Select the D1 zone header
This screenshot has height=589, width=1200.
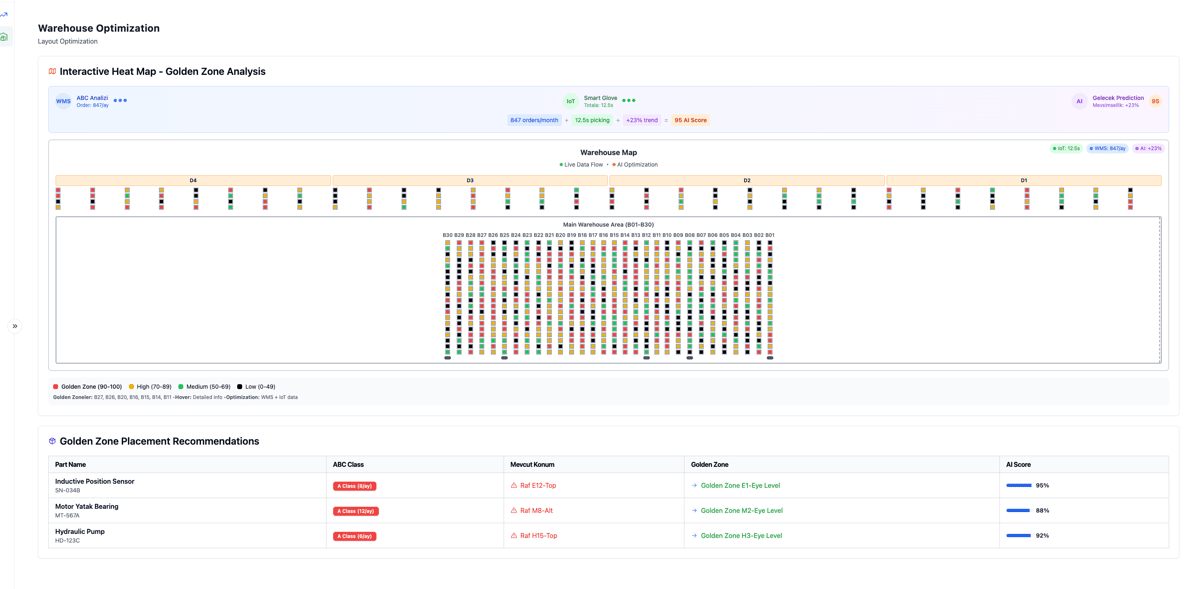coord(1024,181)
